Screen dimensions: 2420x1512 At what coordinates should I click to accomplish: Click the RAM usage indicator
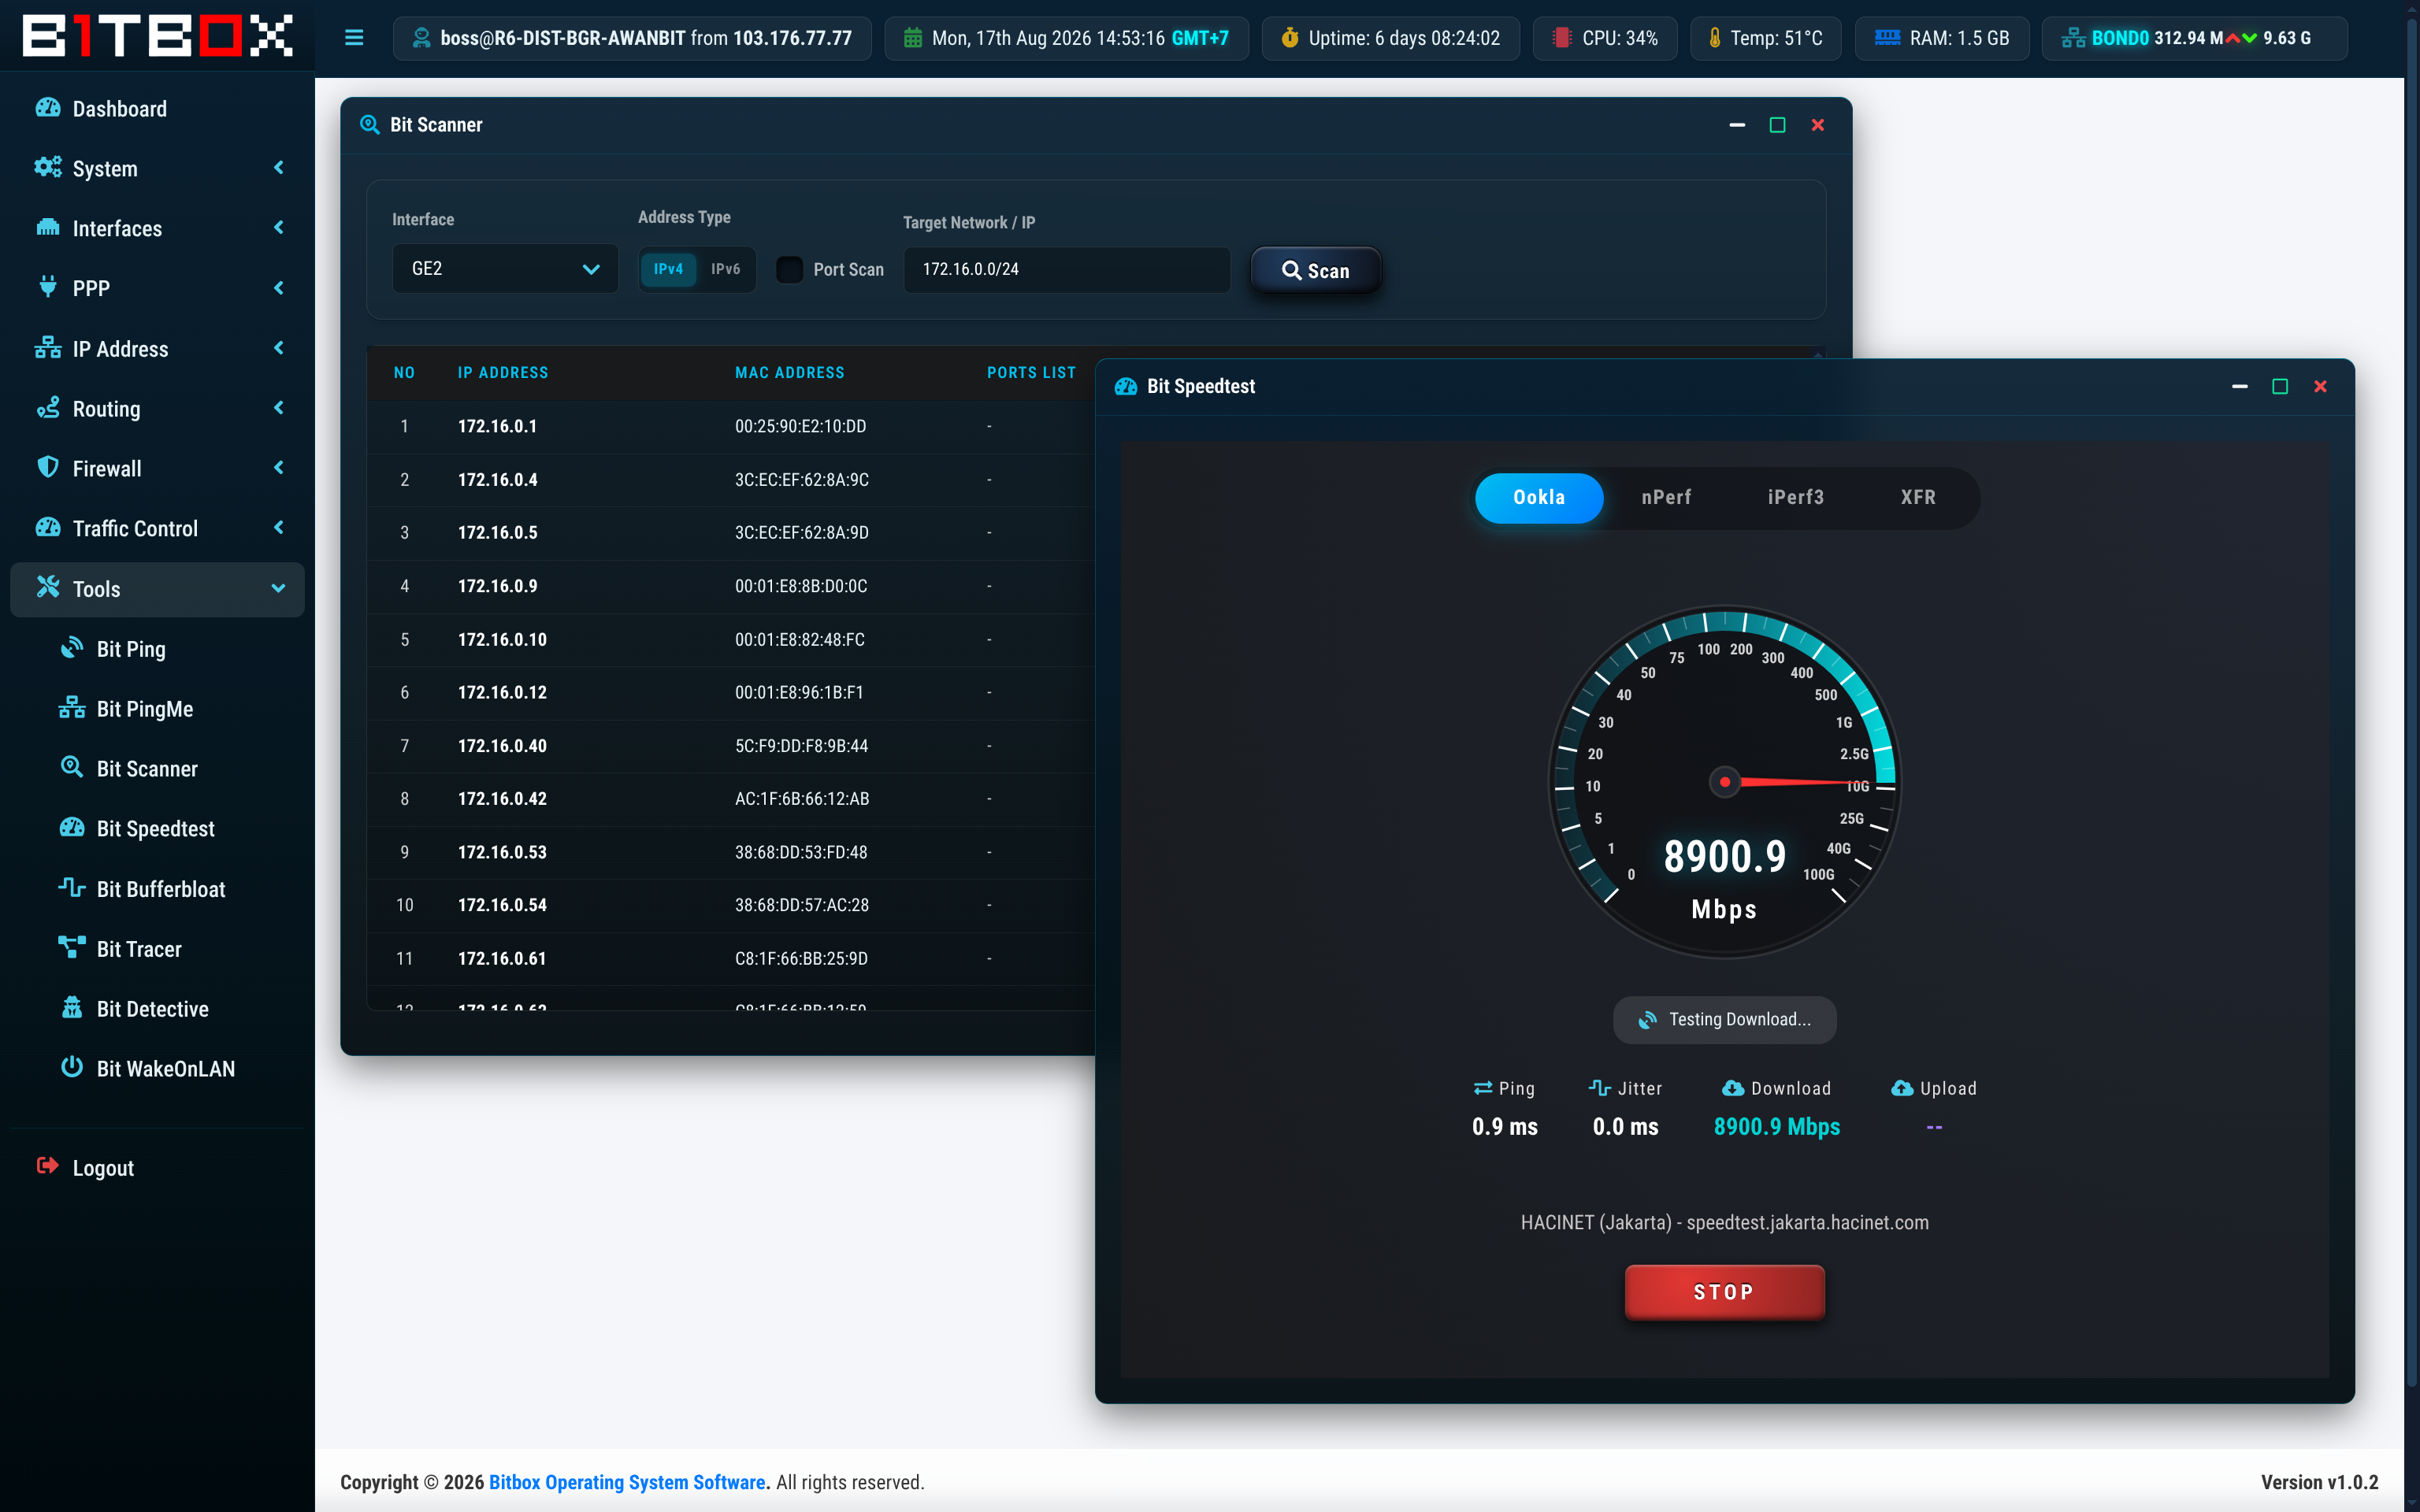pos(1942,38)
